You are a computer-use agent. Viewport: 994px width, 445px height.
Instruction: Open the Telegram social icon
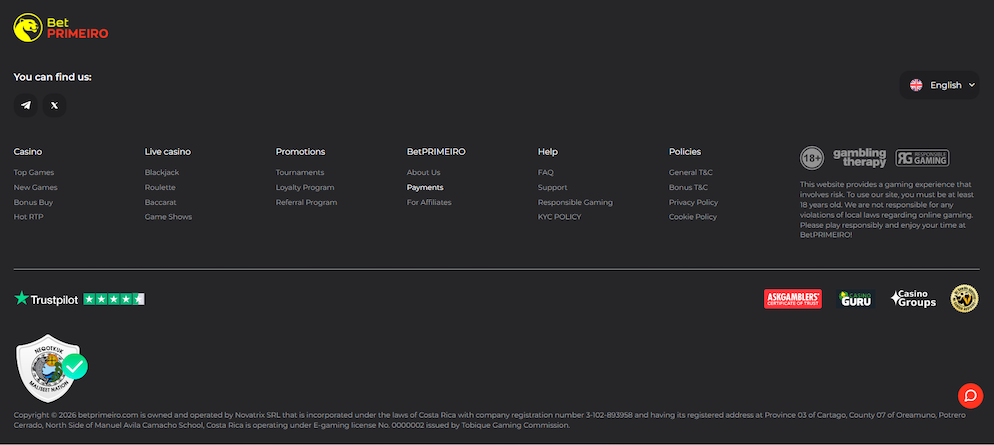point(26,105)
